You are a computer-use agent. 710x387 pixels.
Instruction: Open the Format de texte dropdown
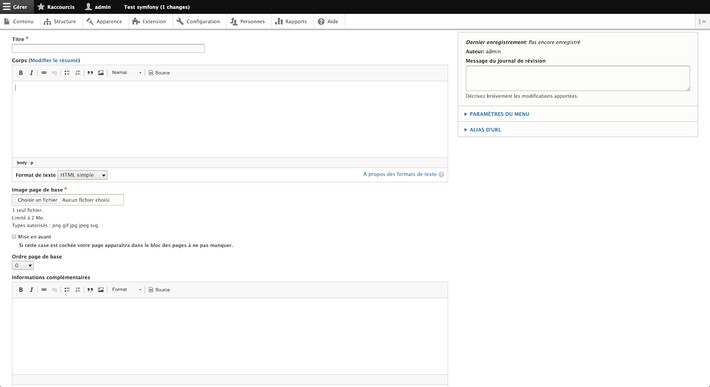pyautogui.click(x=82, y=175)
